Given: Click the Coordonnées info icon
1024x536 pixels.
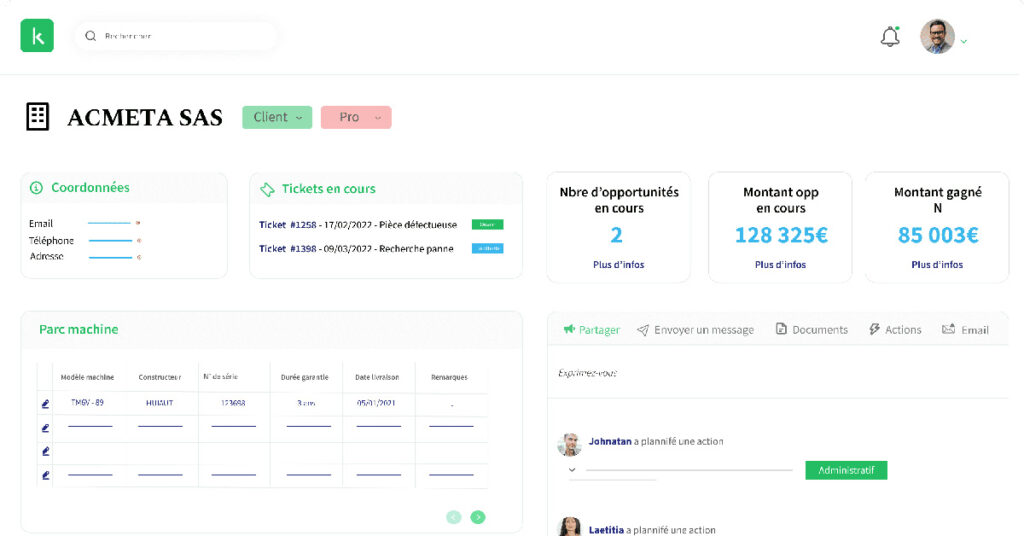Looking at the screenshot, I should [x=36, y=188].
